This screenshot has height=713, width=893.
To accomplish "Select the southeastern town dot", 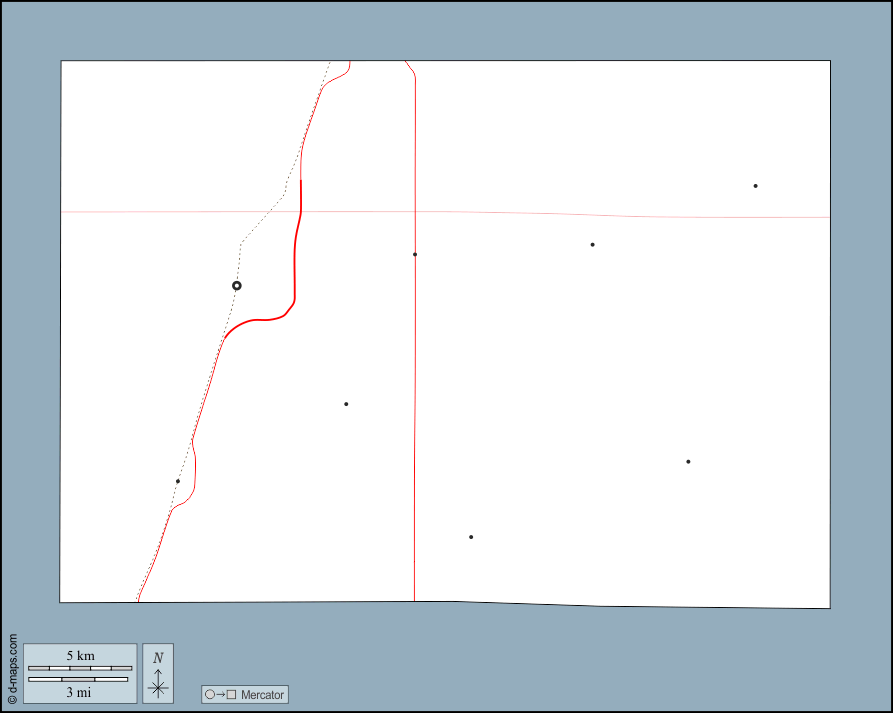I will 688,462.
